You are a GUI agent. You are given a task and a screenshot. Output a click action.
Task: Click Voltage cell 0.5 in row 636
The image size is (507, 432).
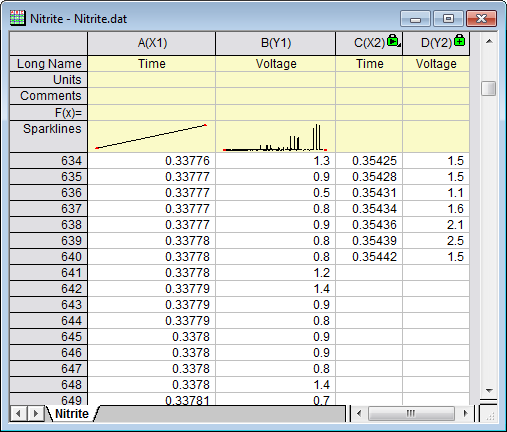point(276,193)
